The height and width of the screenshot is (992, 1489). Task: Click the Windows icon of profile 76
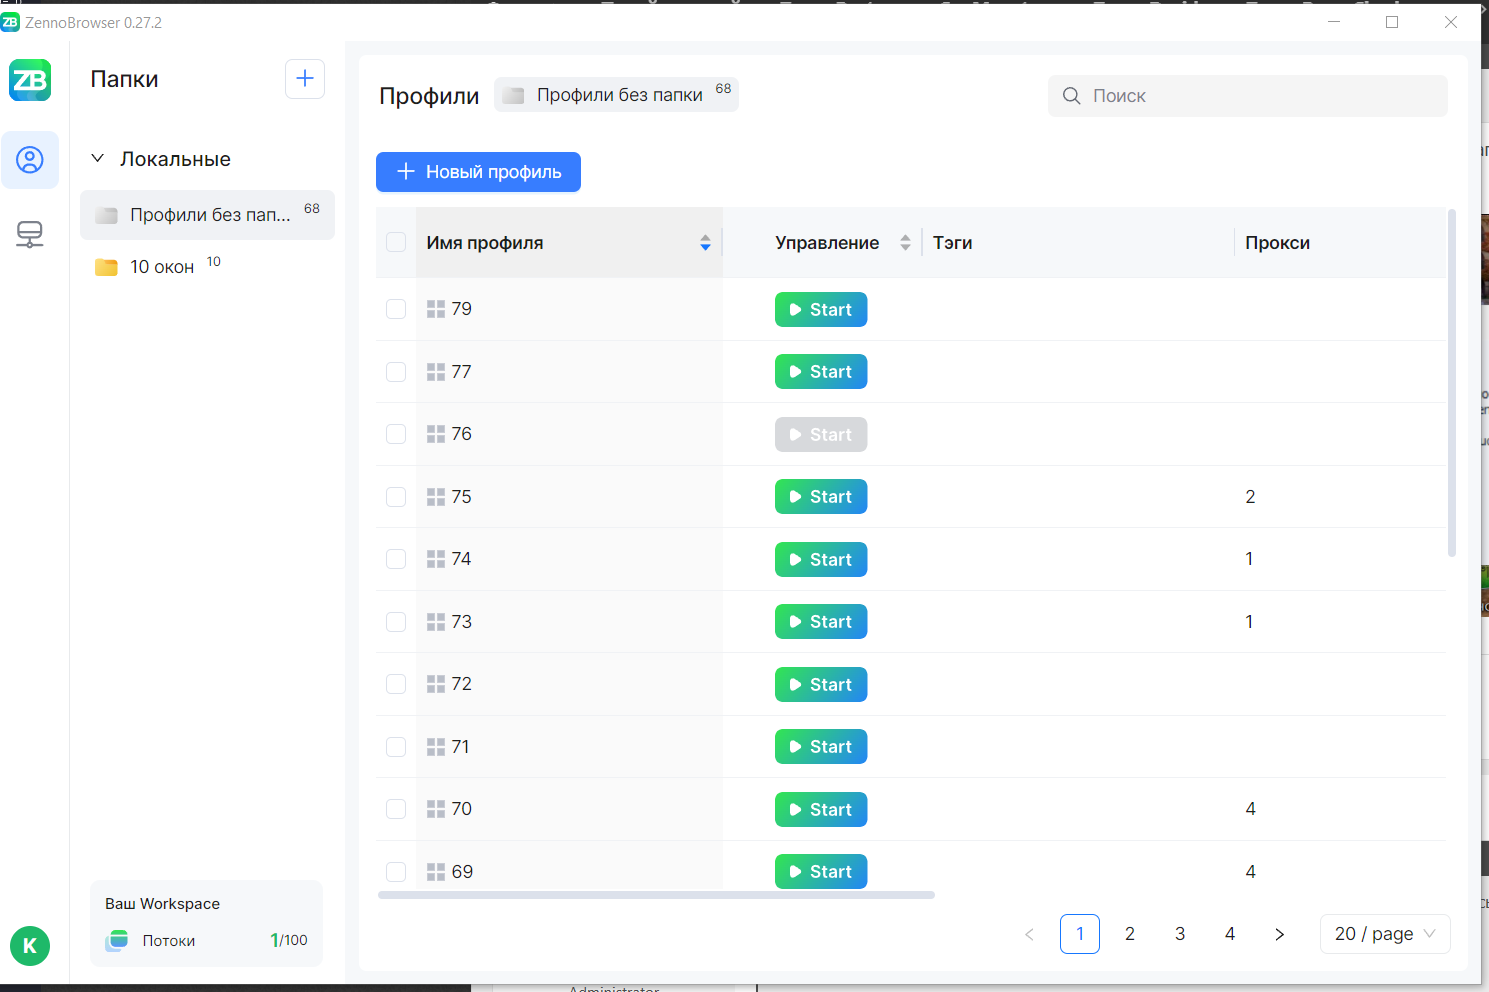click(x=436, y=434)
